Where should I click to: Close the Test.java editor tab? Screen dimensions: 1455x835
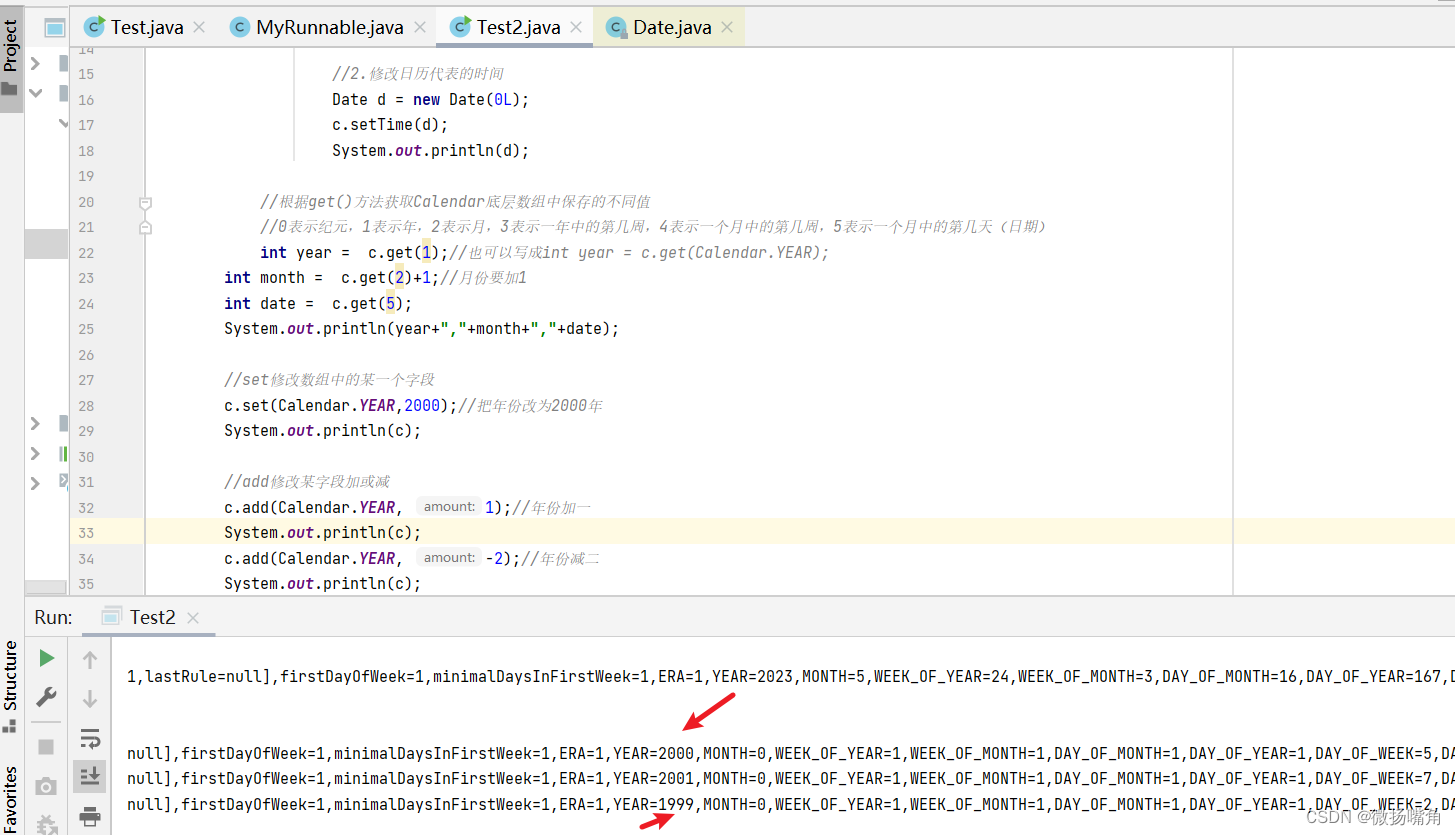pos(198,28)
